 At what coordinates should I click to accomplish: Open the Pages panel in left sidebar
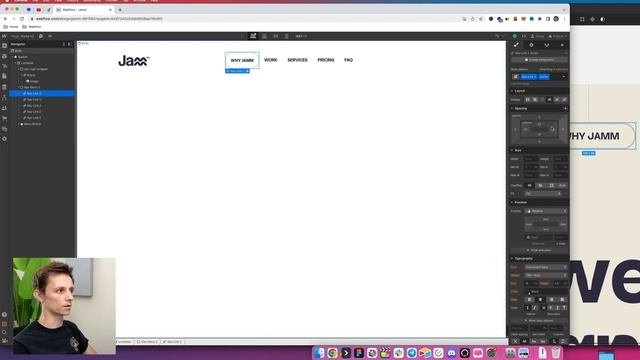[x=4, y=76]
